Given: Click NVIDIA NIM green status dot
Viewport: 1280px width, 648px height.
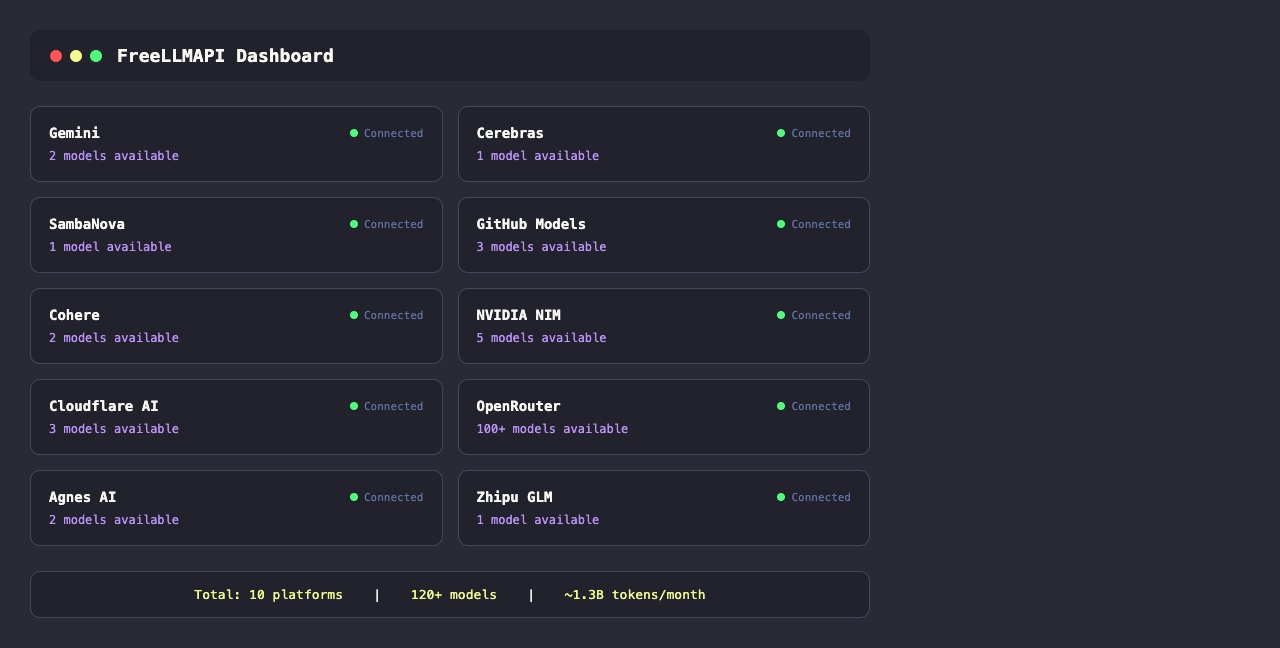Looking at the screenshot, I should [x=781, y=315].
